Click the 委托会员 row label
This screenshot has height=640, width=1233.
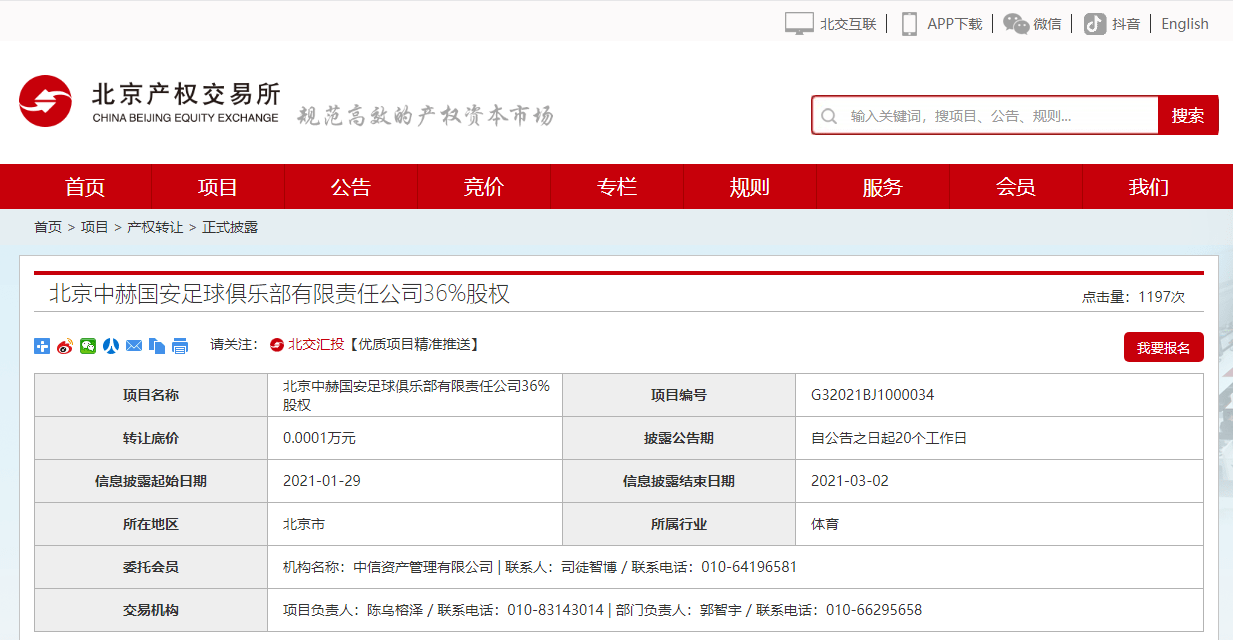(x=151, y=567)
